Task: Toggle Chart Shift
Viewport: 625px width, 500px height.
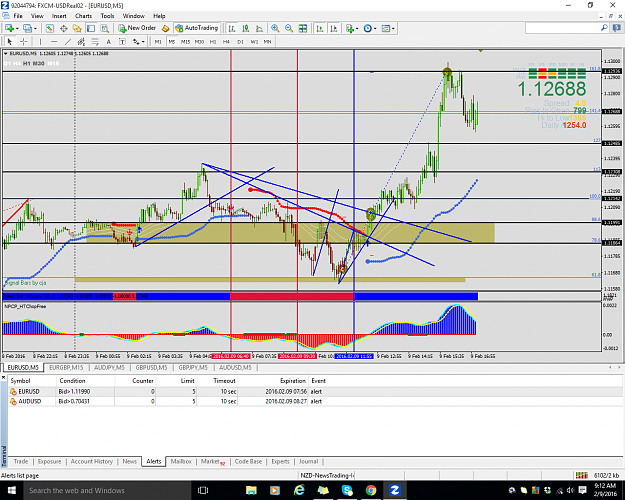Action: coord(334,28)
